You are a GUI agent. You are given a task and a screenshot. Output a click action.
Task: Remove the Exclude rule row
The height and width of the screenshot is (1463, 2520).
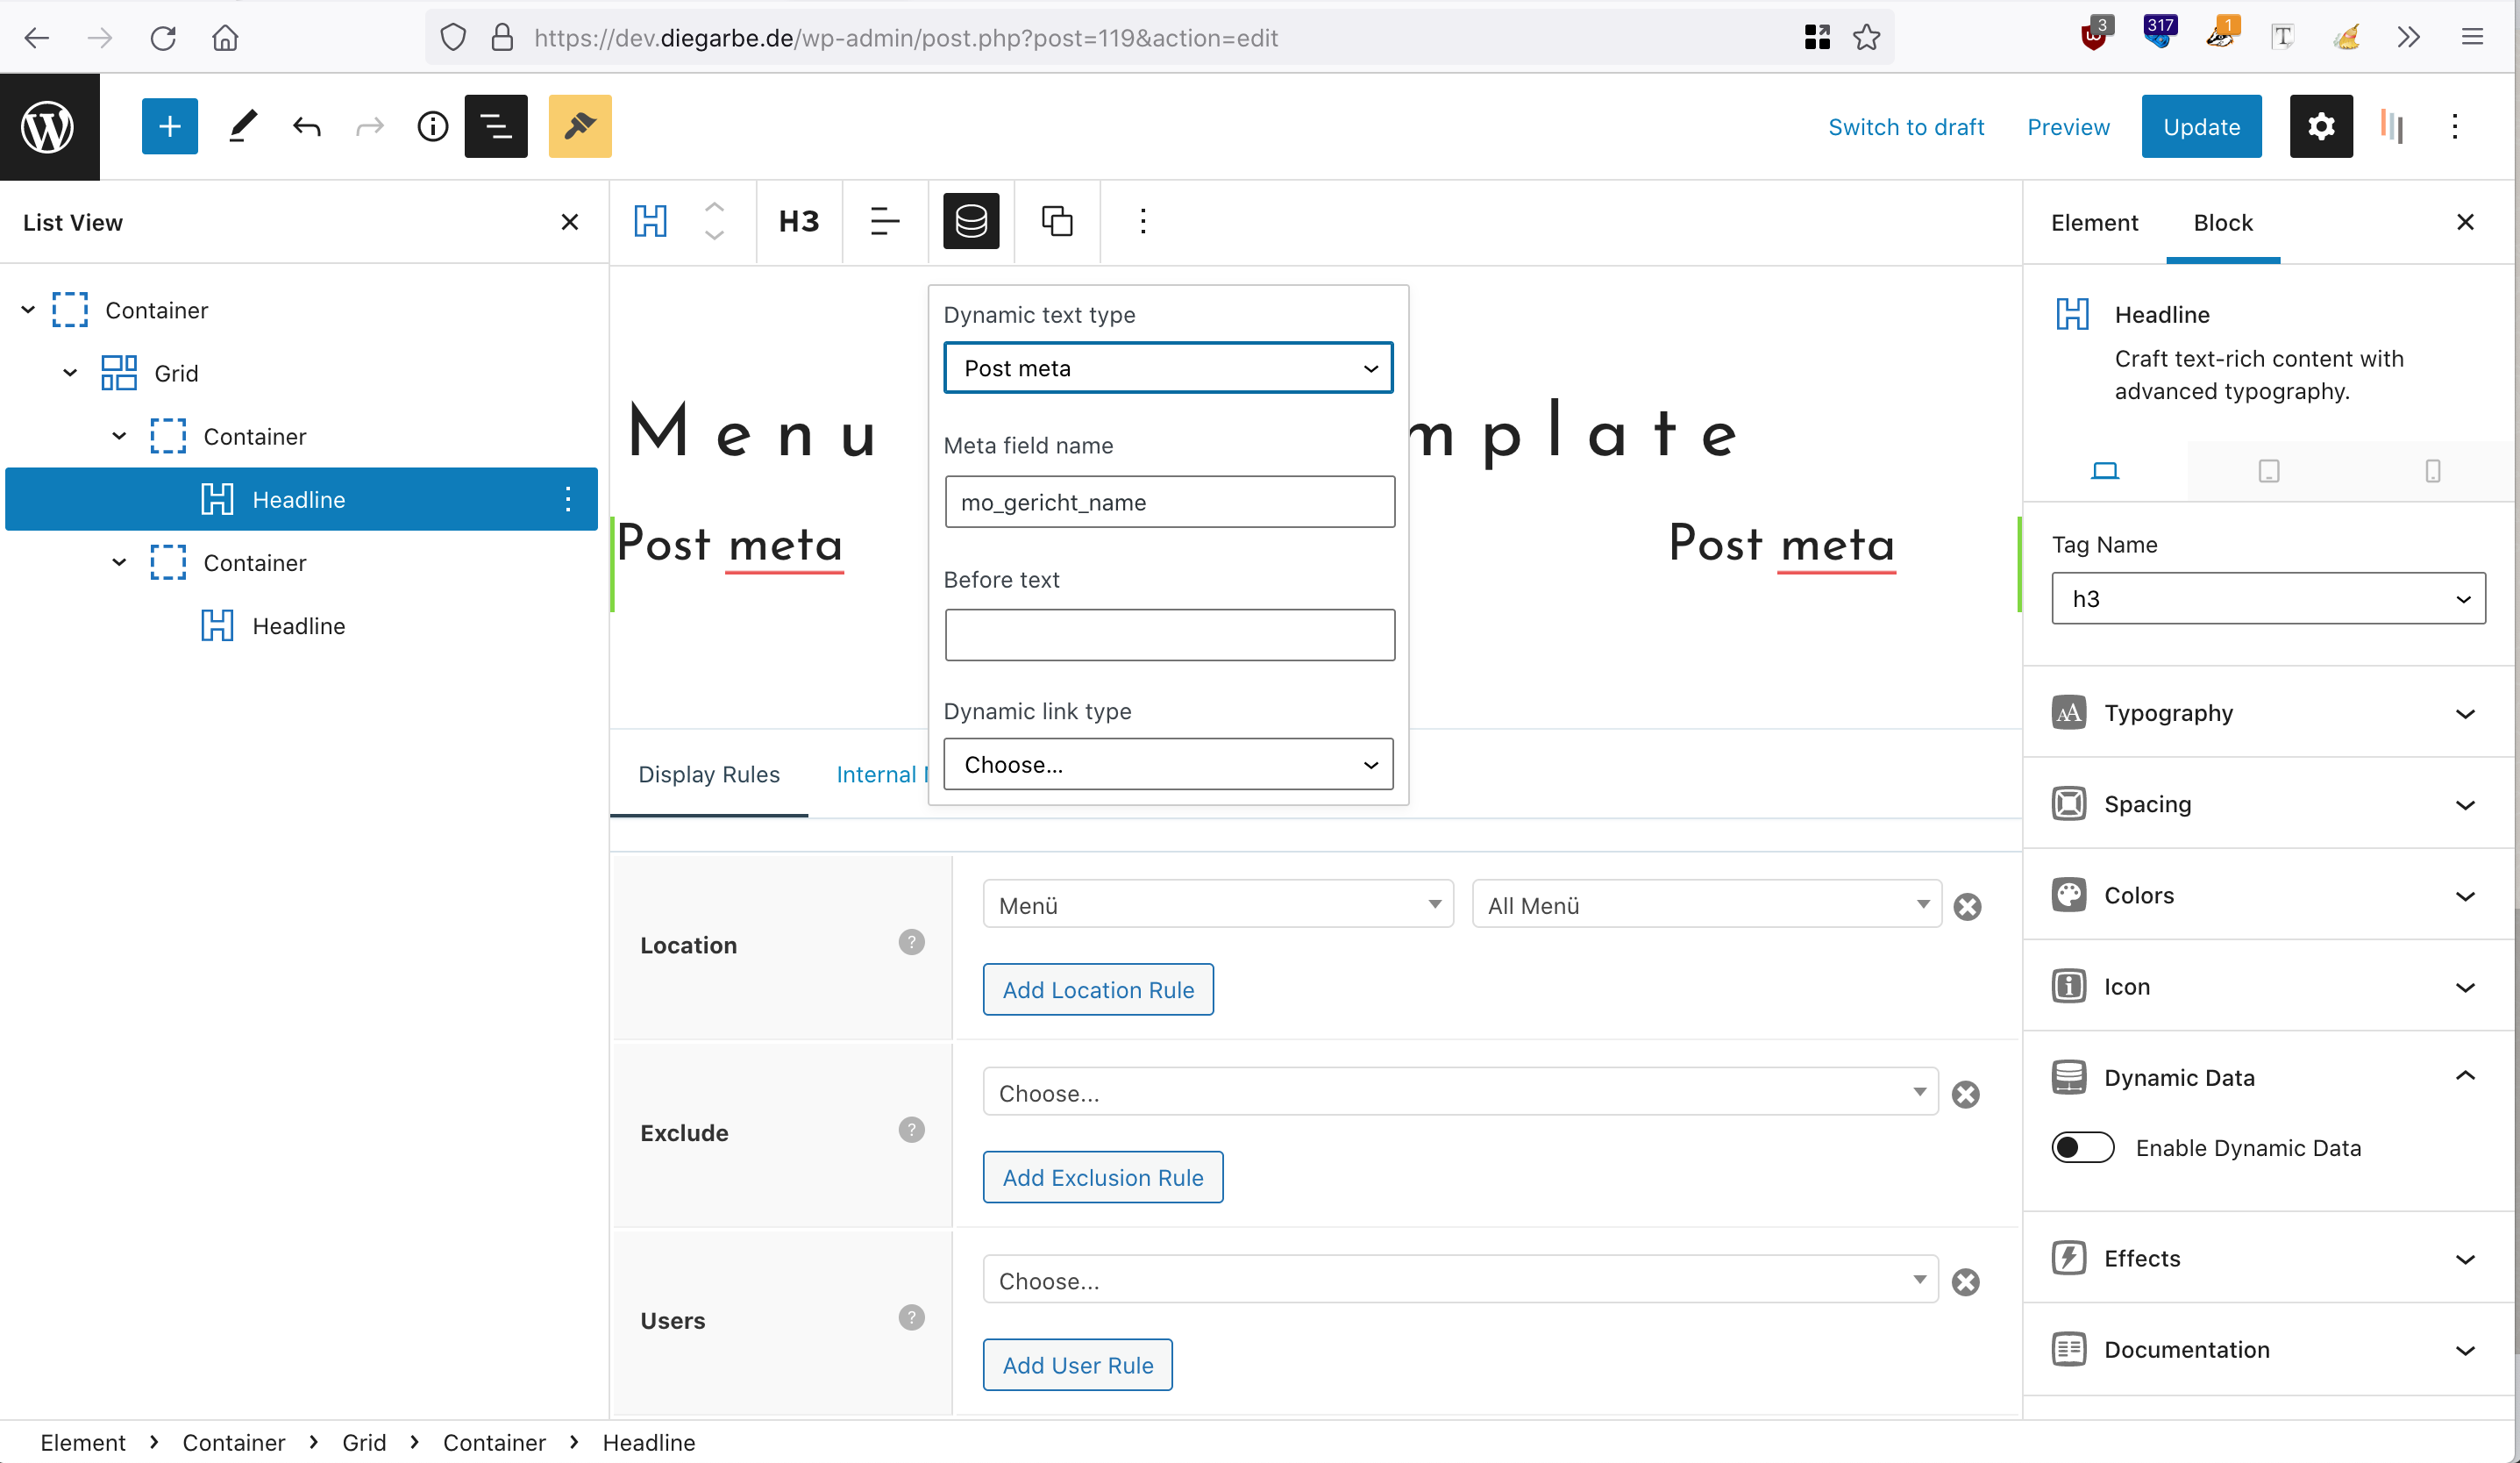tap(1966, 1094)
